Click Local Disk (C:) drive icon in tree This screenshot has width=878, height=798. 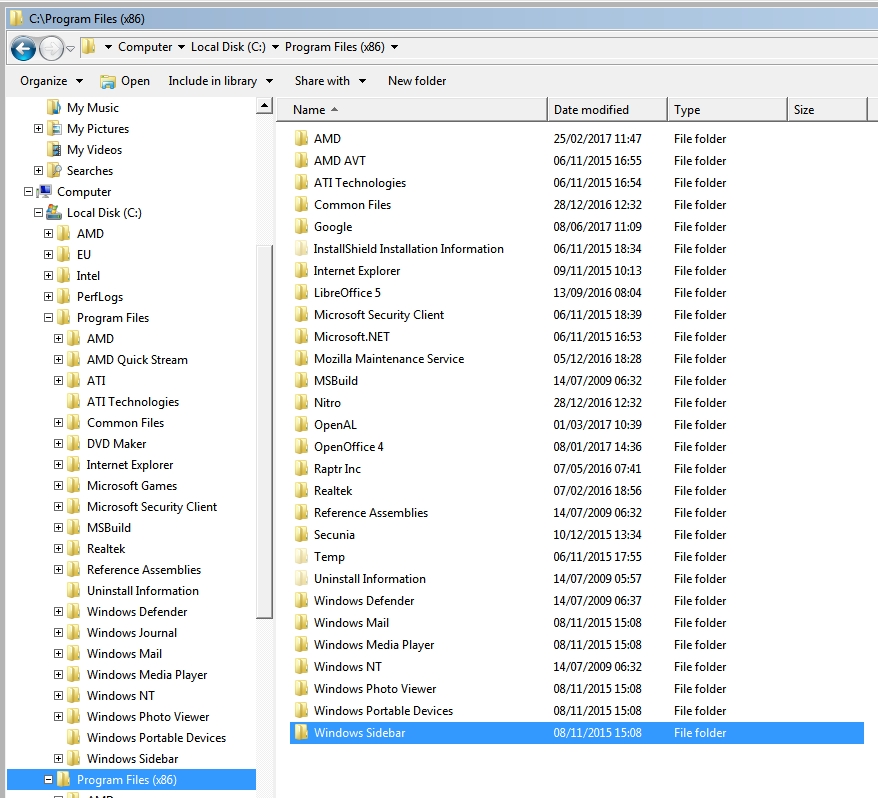pyautogui.click(x=54, y=212)
